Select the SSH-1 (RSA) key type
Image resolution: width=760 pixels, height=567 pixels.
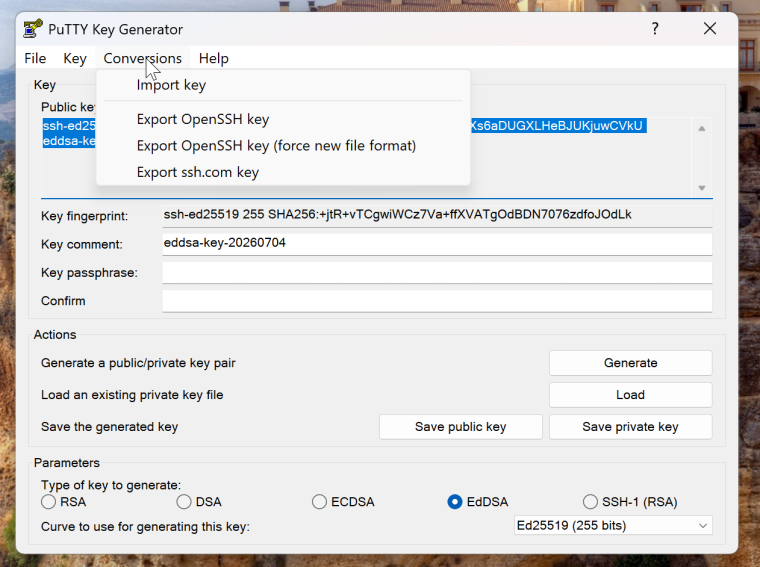click(x=630, y=502)
